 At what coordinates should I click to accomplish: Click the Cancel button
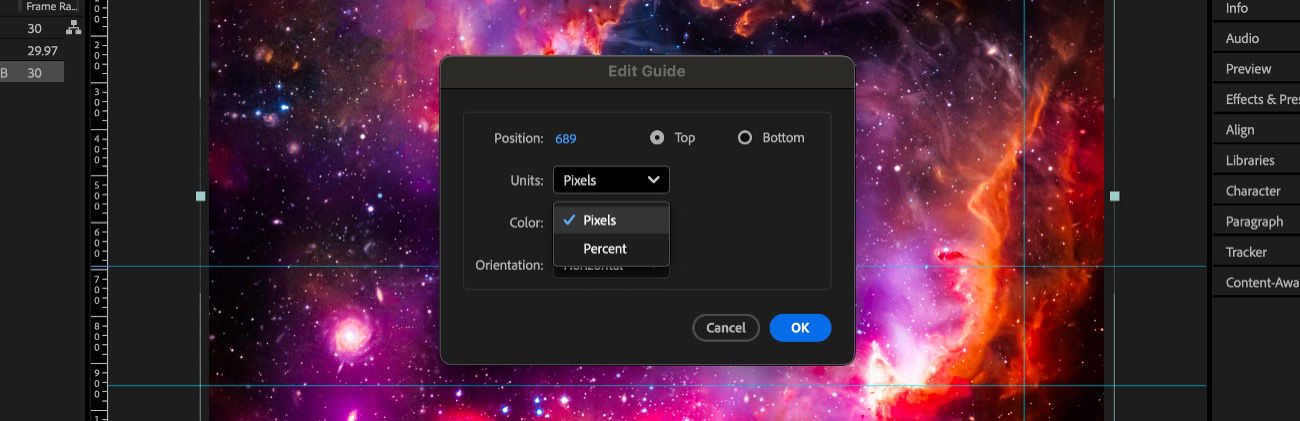coord(726,328)
